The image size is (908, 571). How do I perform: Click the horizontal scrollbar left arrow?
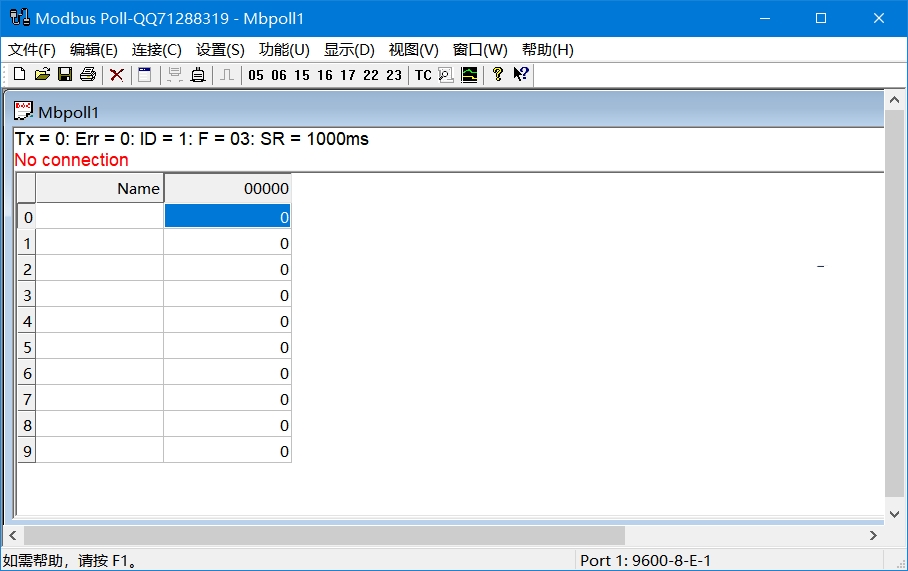tap(13, 536)
